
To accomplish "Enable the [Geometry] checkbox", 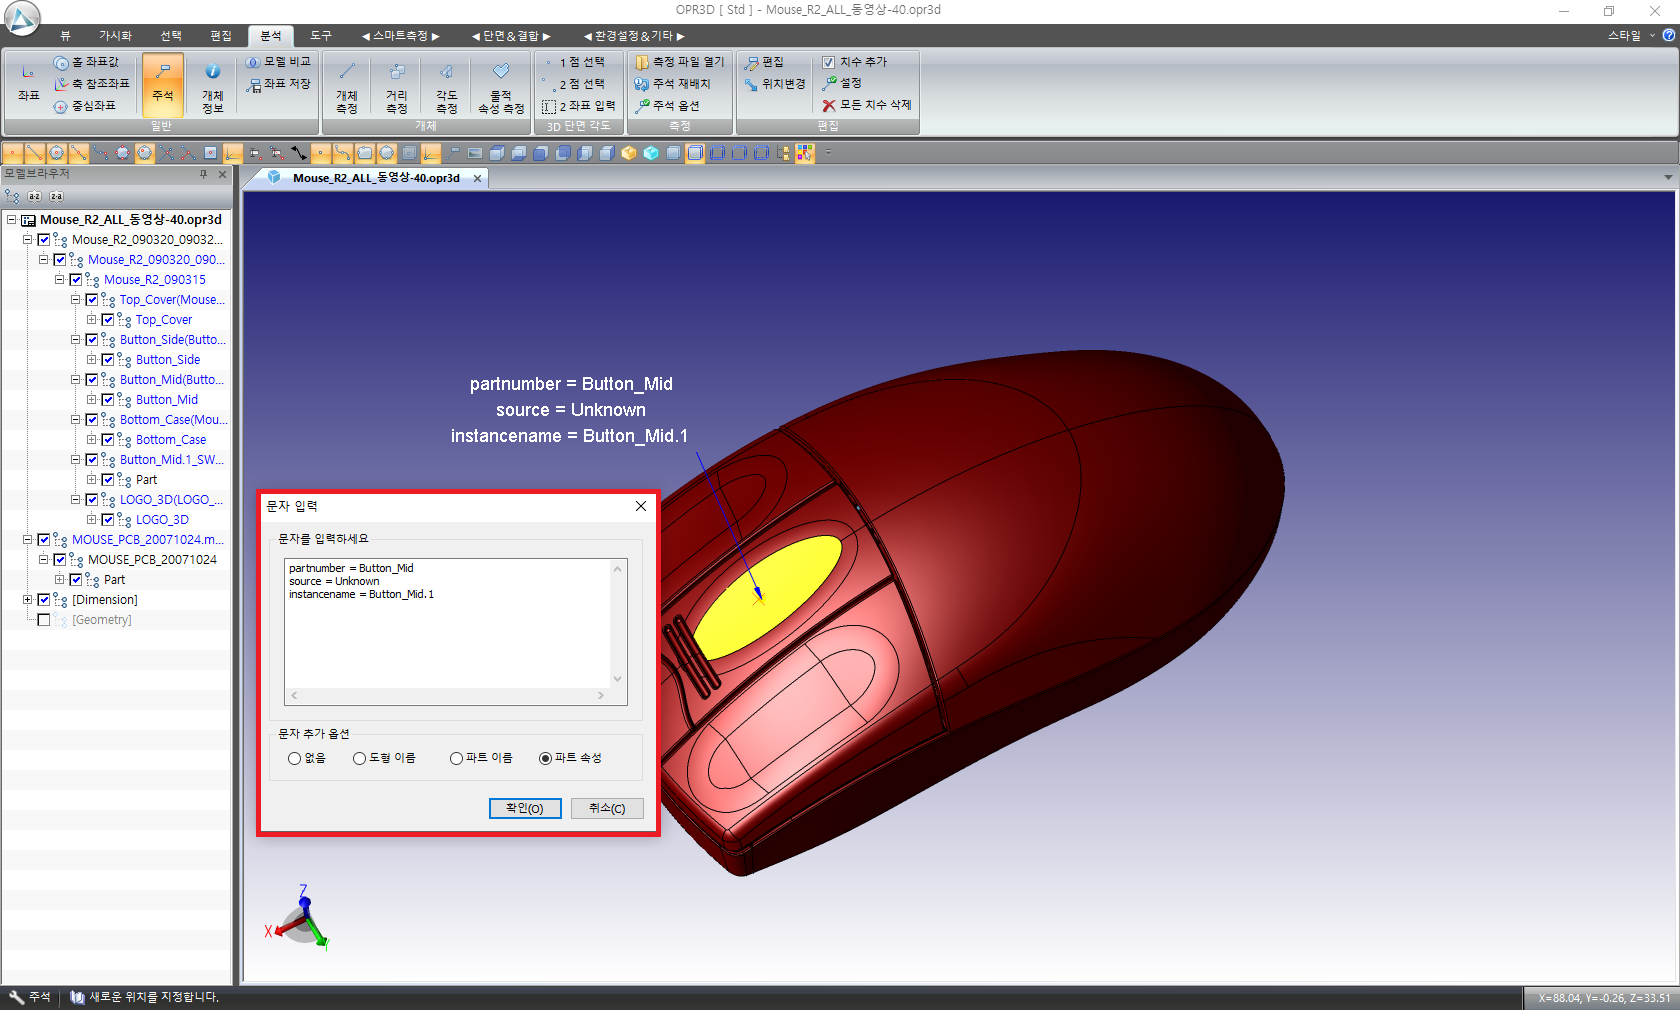I will pyautogui.click(x=44, y=620).
